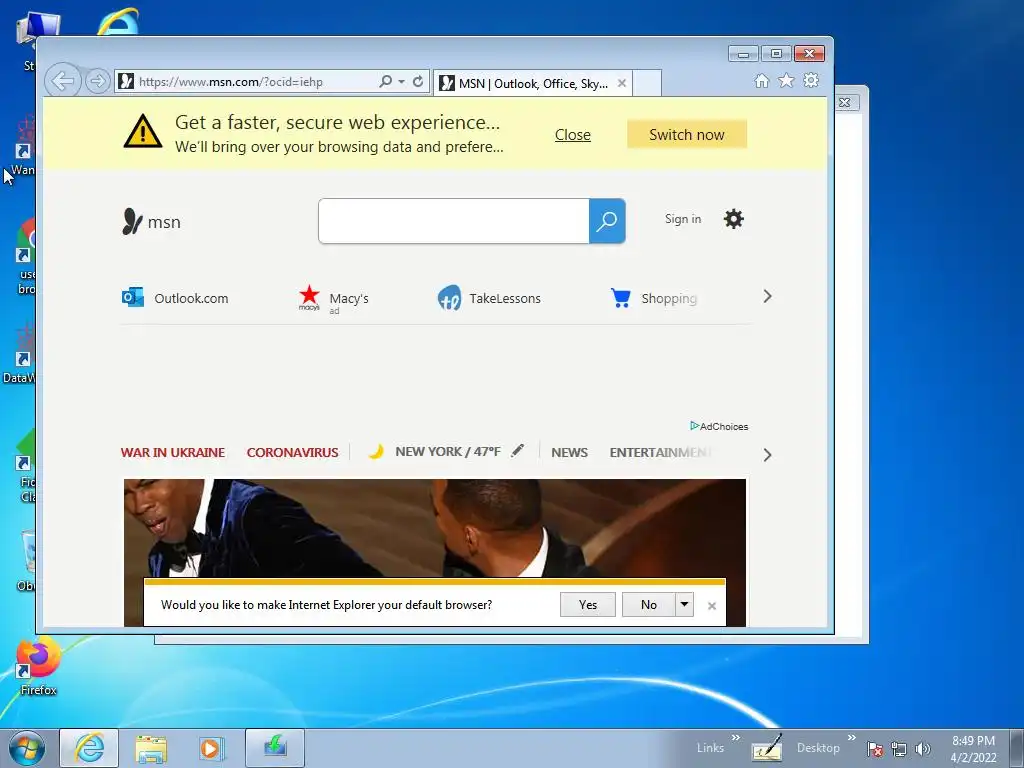Select WAR IN UKRAINE category
The width and height of the screenshot is (1024, 768).
pos(173,453)
